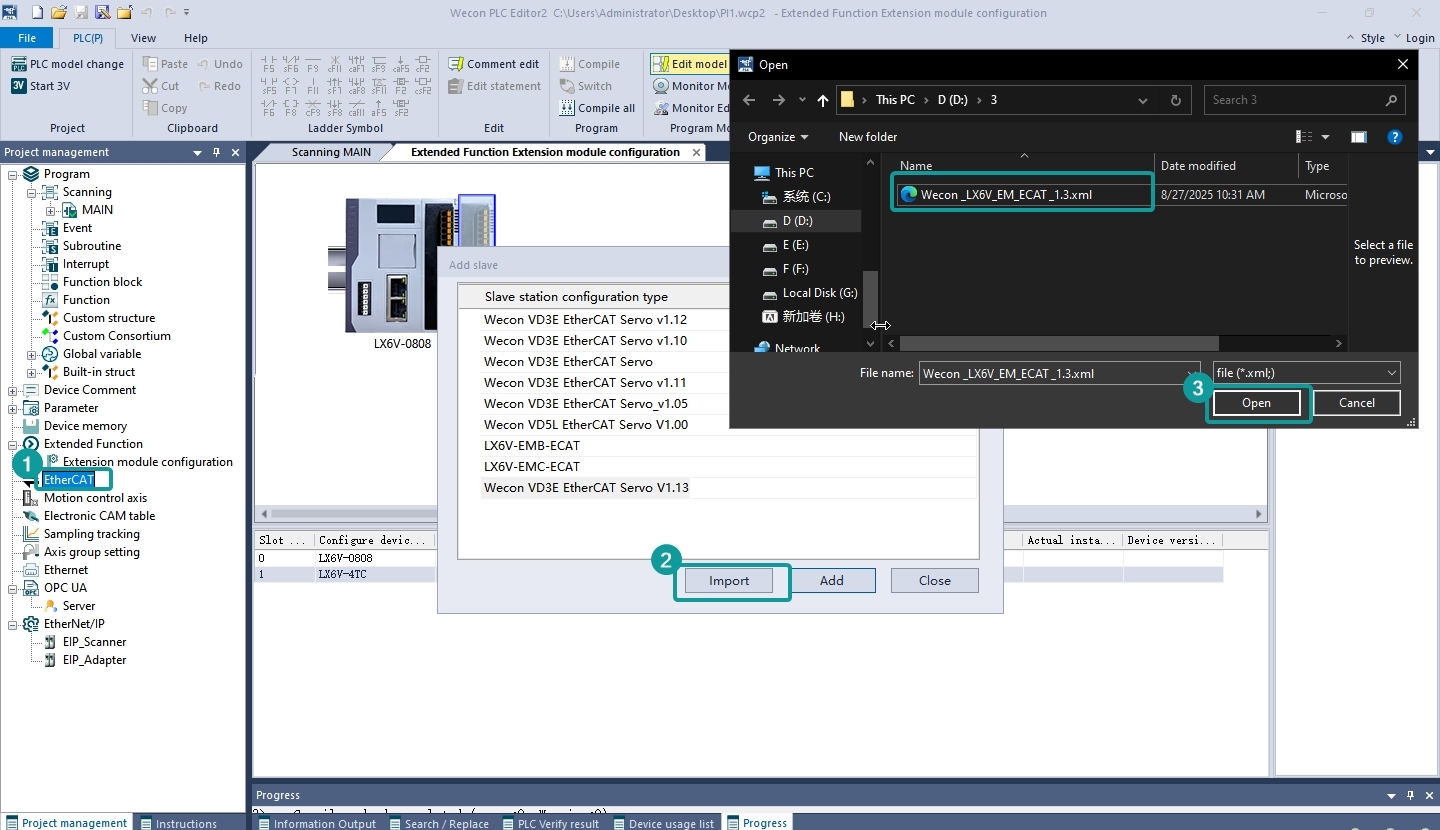Select the Electronic CAM table item
Viewport: 1440px width, 830px height.
(x=99, y=516)
